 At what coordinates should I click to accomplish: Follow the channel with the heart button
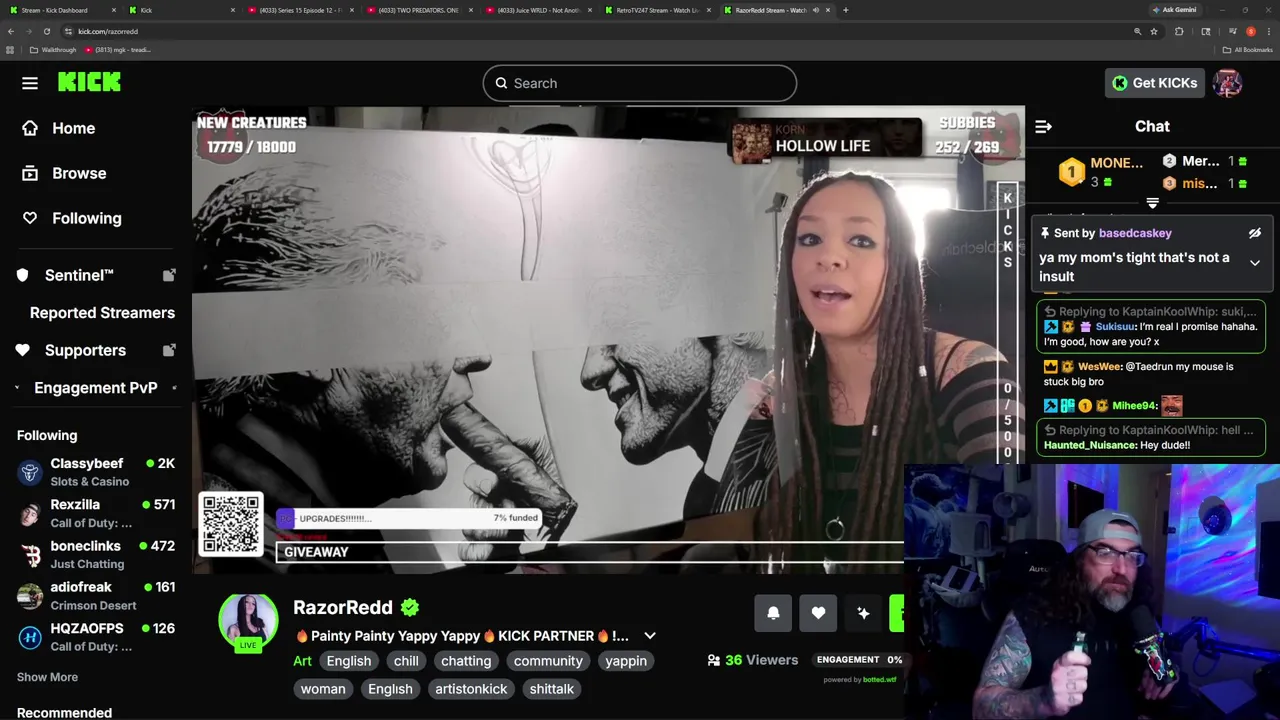pyautogui.click(x=818, y=613)
